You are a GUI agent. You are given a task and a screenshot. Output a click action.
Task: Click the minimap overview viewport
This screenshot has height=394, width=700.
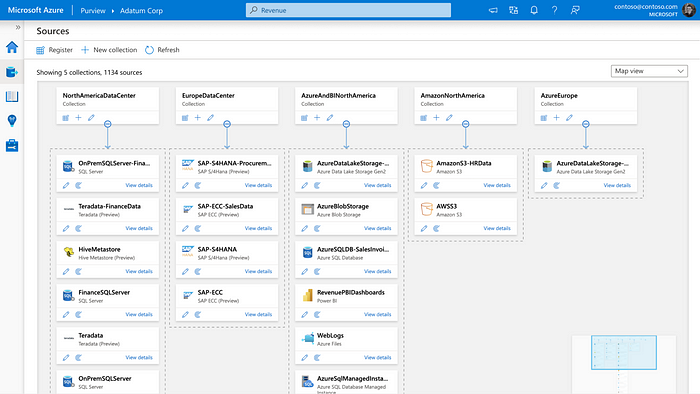[624, 353]
